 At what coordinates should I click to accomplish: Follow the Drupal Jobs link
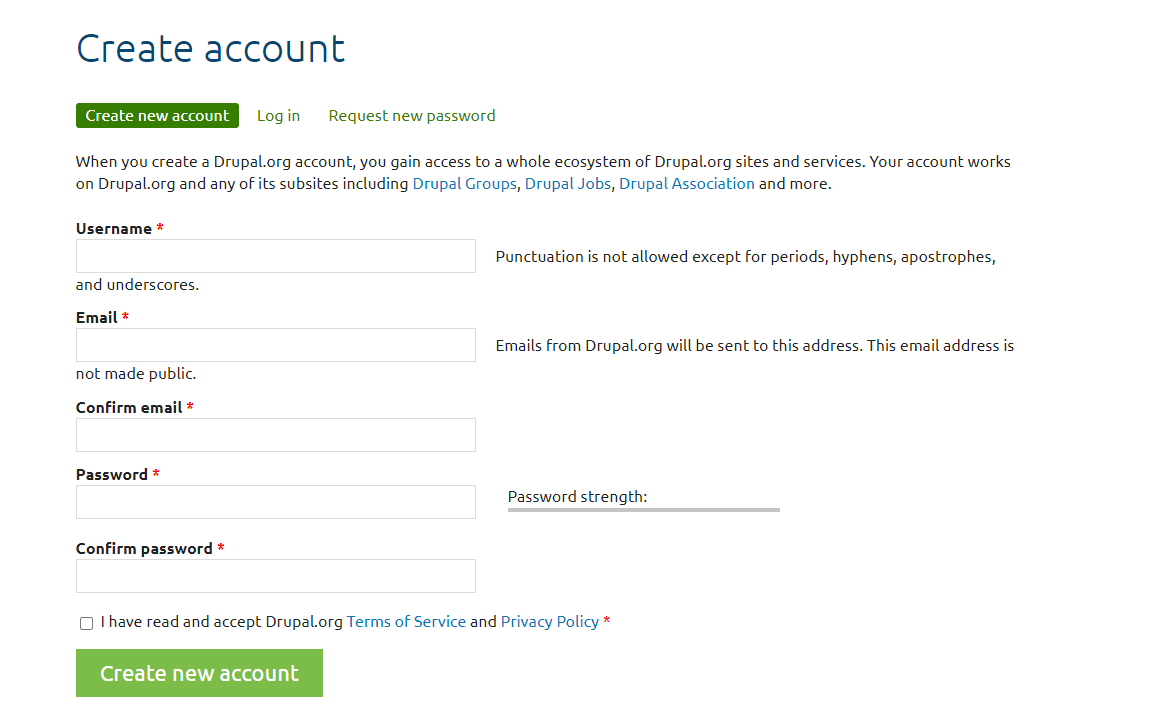pyautogui.click(x=567, y=183)
